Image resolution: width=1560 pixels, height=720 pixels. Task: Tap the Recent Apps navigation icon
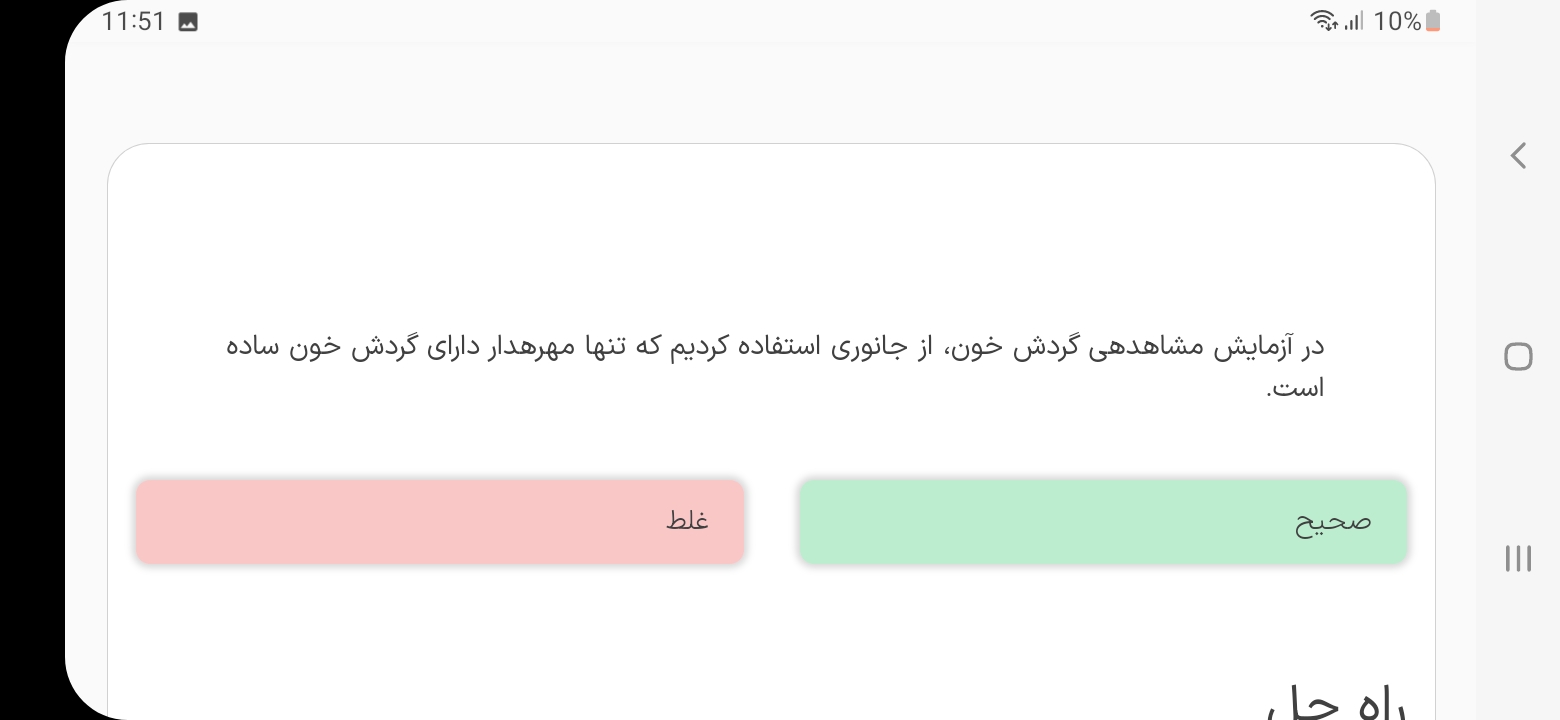coord(1517,559)
